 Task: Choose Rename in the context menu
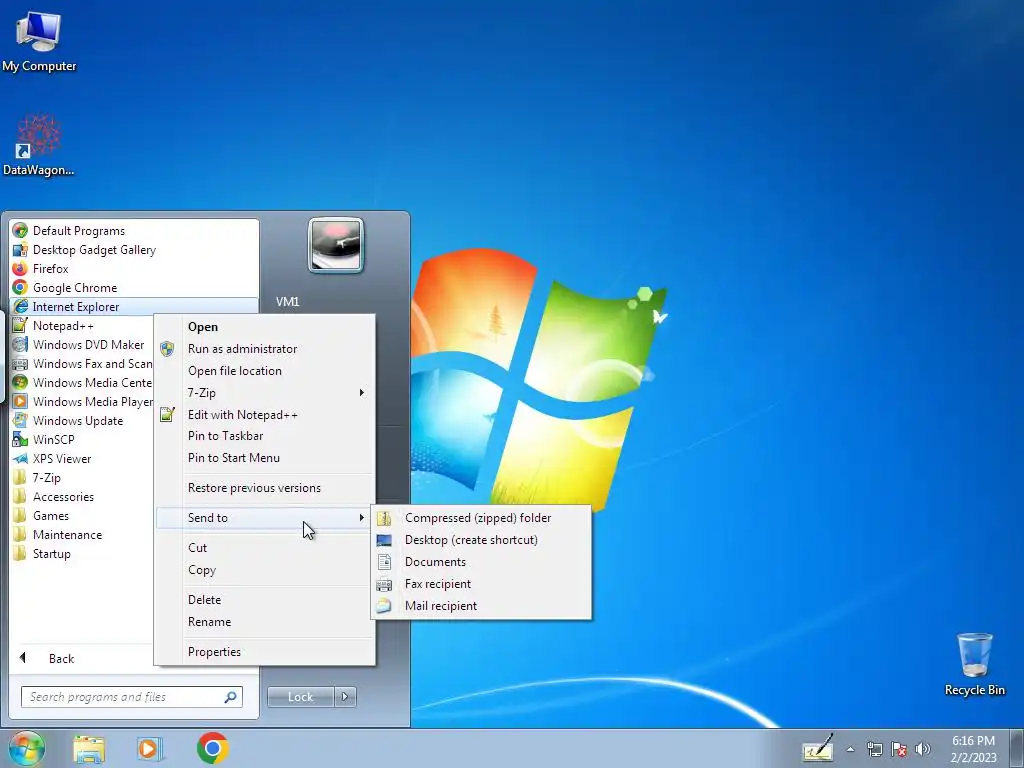point(264,622)
